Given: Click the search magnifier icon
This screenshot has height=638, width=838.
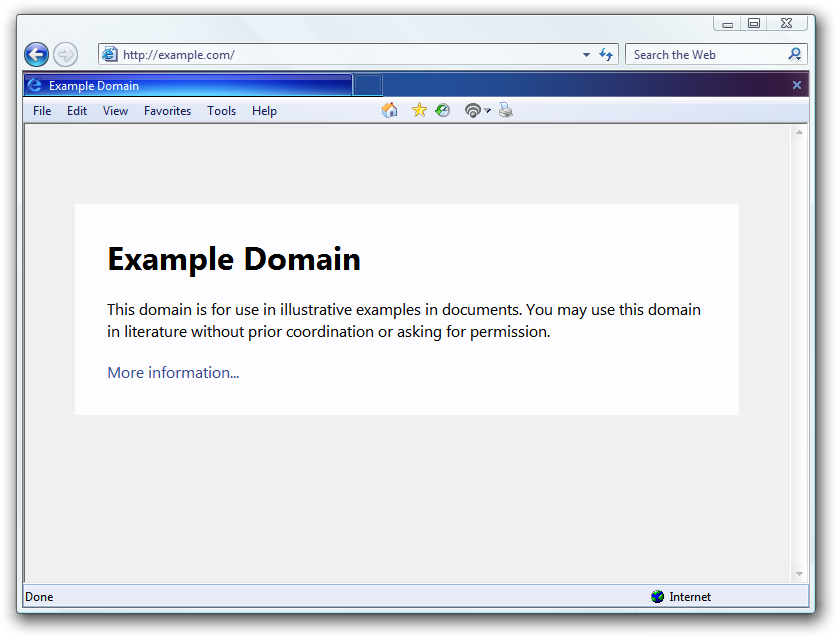Looking at the screenshot, I should click(x=795, y=55).
